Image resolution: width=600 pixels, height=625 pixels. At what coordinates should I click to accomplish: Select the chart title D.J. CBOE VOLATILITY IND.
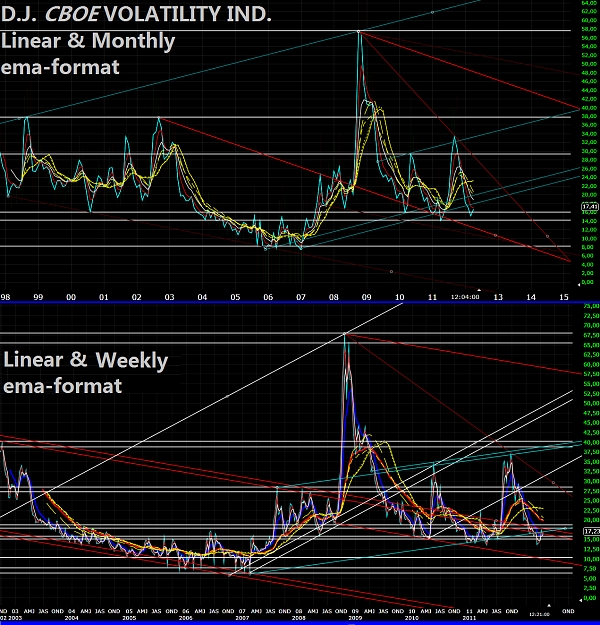pos(136,14)
